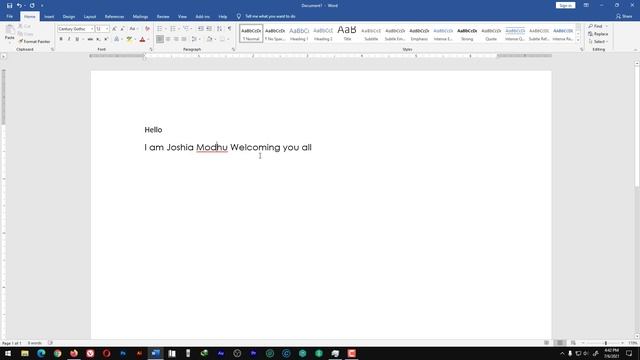Apply superscript formatting
Image resolution: width=640 pixels, height=360 pixels.
106,39
